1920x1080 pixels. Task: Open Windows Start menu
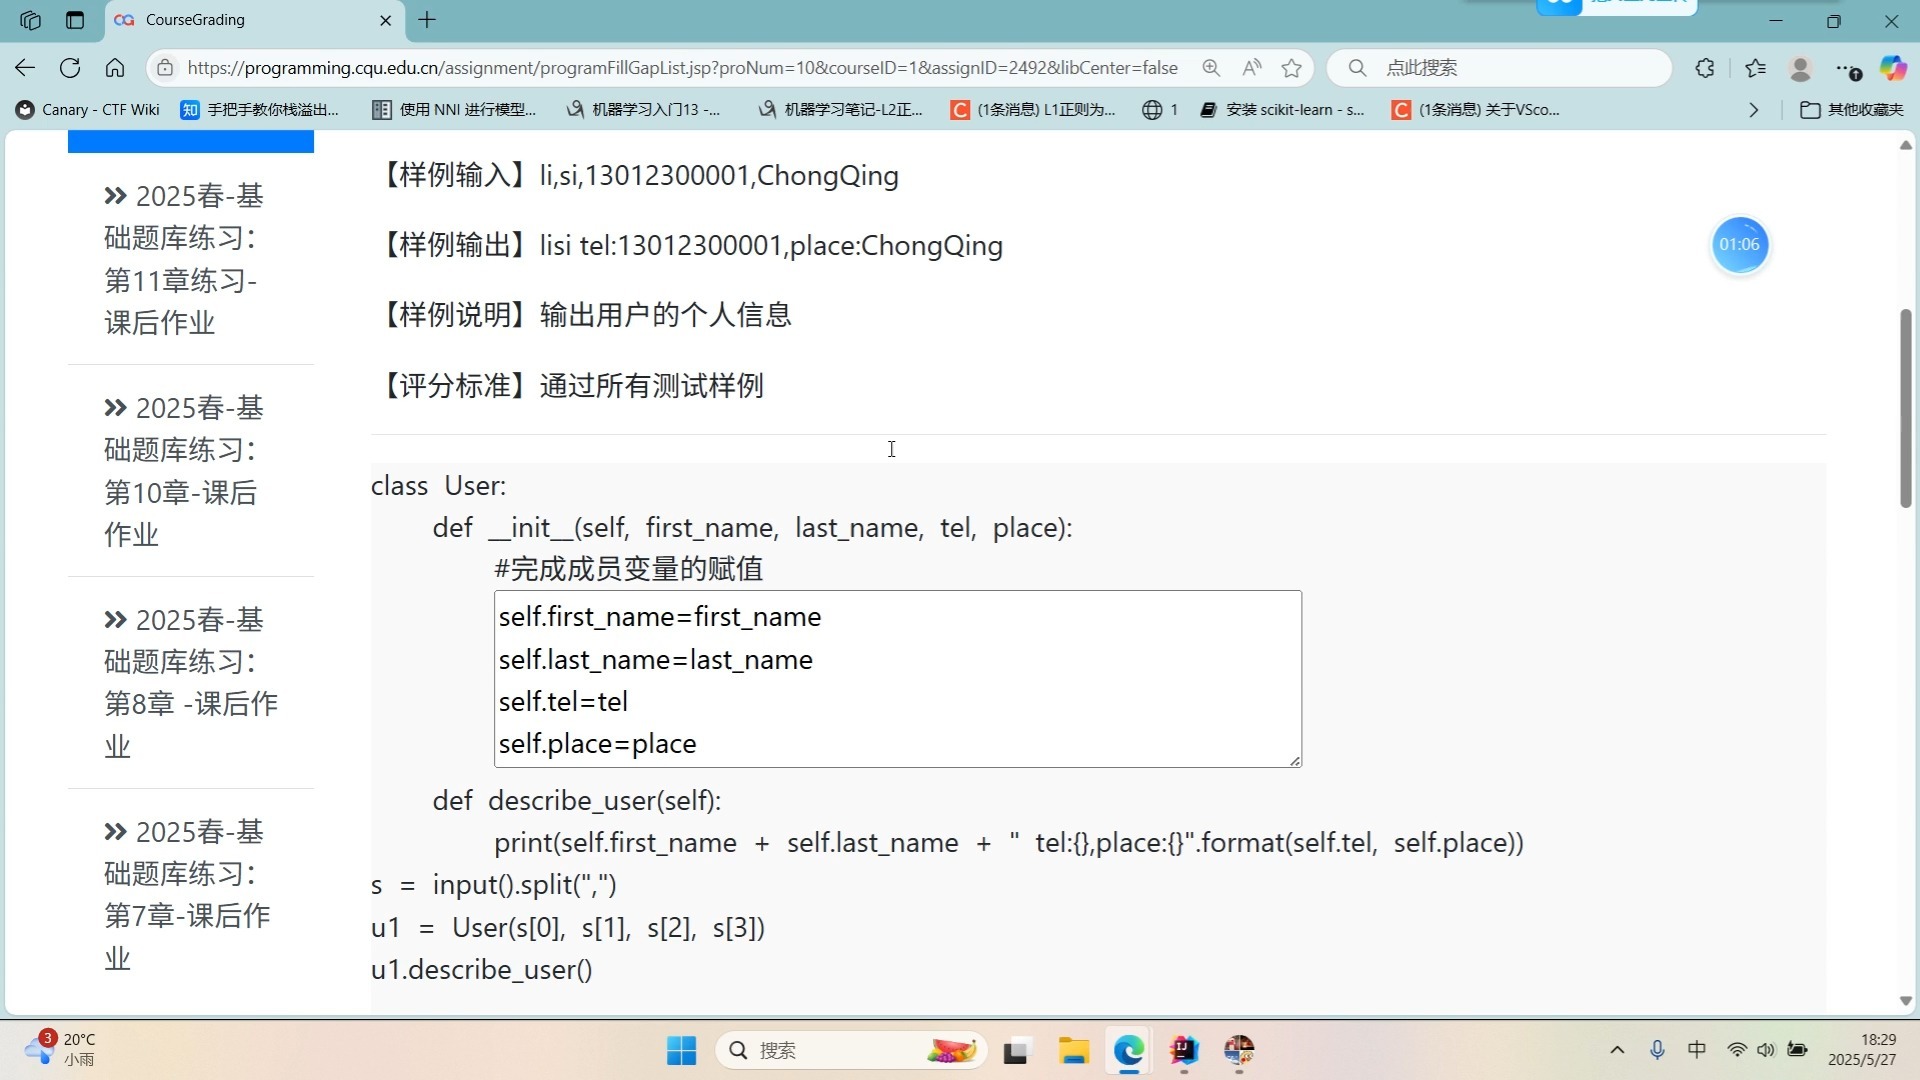click(x=681, y=1050)
